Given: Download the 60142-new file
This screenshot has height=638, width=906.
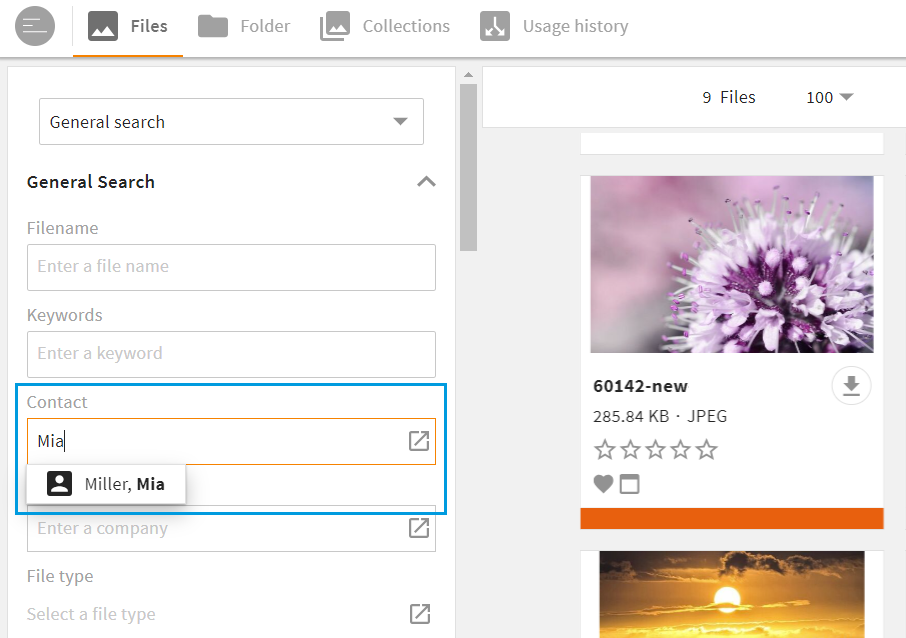Looking at the screenshot, I should (851, 388).
